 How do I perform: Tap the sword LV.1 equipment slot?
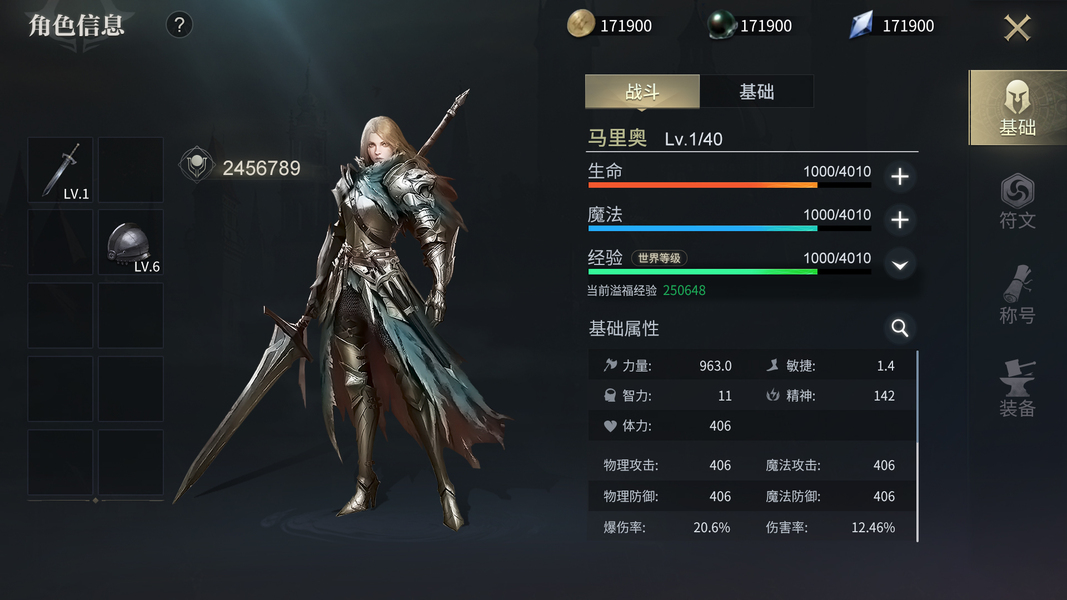pos(60,170)
